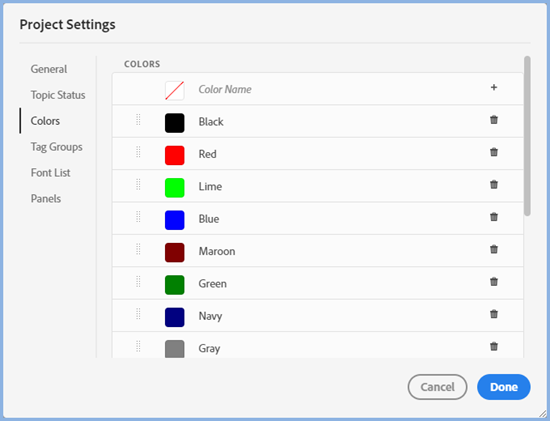Remove the Lime color via trash icon

click(x=494, y=185)
